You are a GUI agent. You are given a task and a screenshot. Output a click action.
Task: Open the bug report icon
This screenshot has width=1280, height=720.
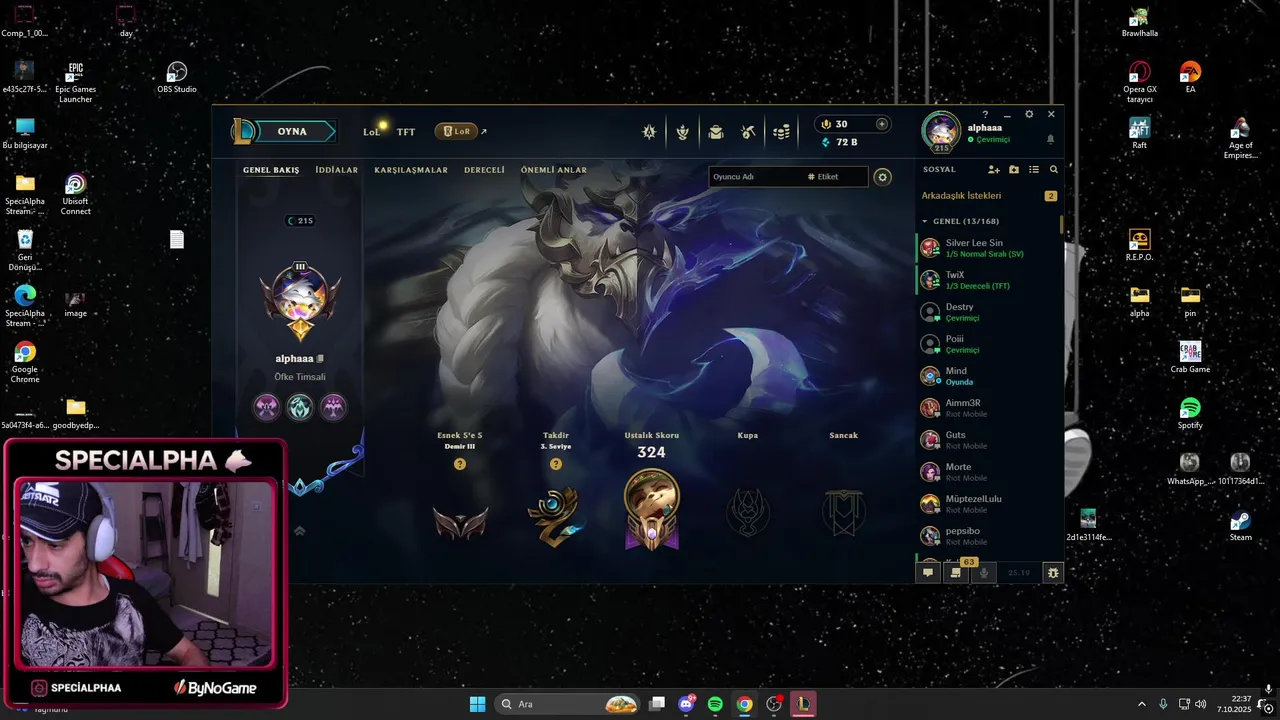pyautogui.click(x=1052, y=573)
